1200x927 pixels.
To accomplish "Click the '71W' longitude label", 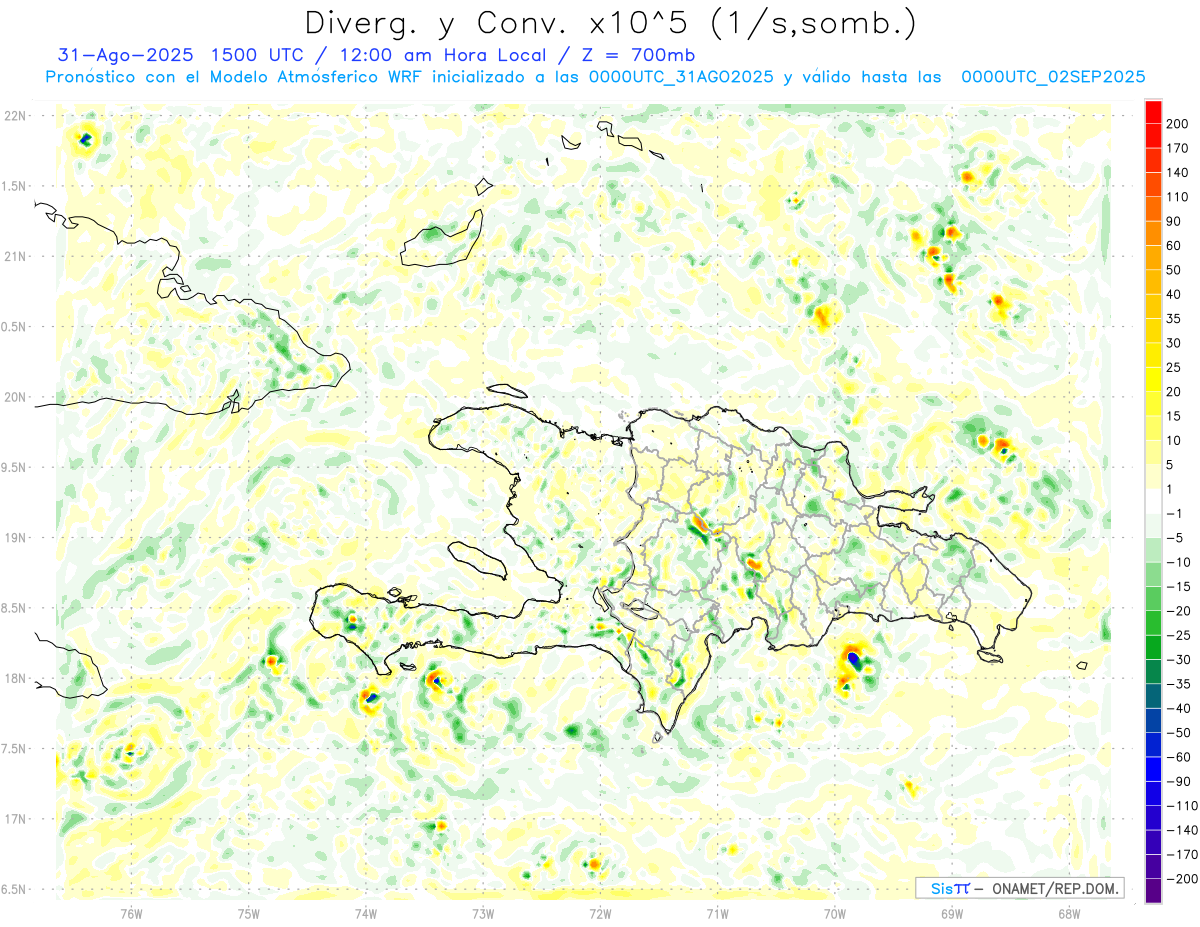I will click(717, 913).
